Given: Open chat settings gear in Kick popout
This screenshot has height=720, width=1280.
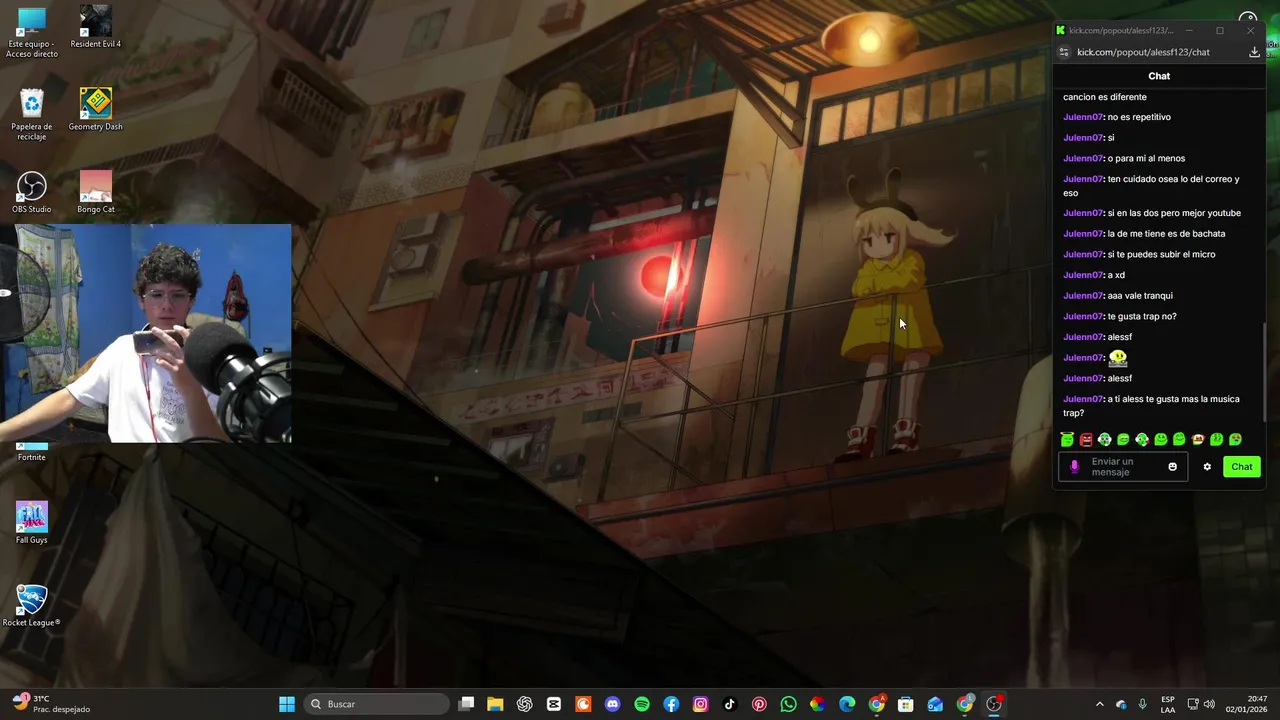Looking at the screenshot, I should pyautogui.click(x=1207, y=467).
